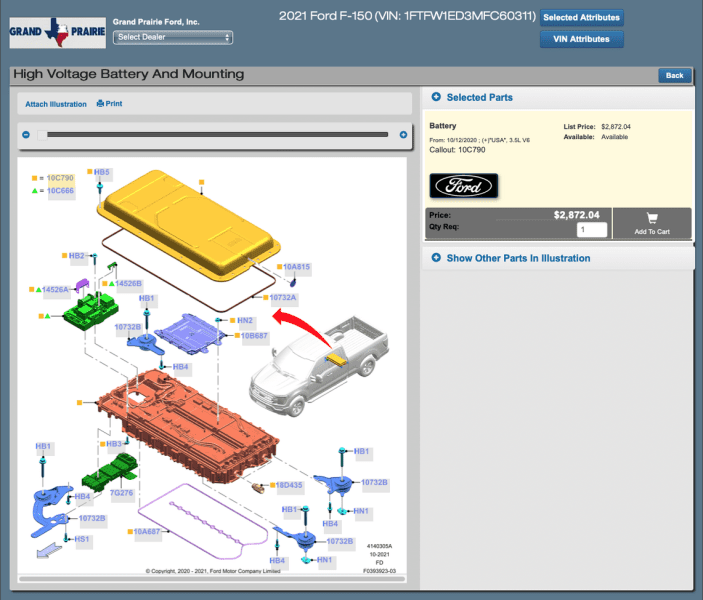Click the Qty Req input field
Screen dimensions: 703x600
[591, 230]
